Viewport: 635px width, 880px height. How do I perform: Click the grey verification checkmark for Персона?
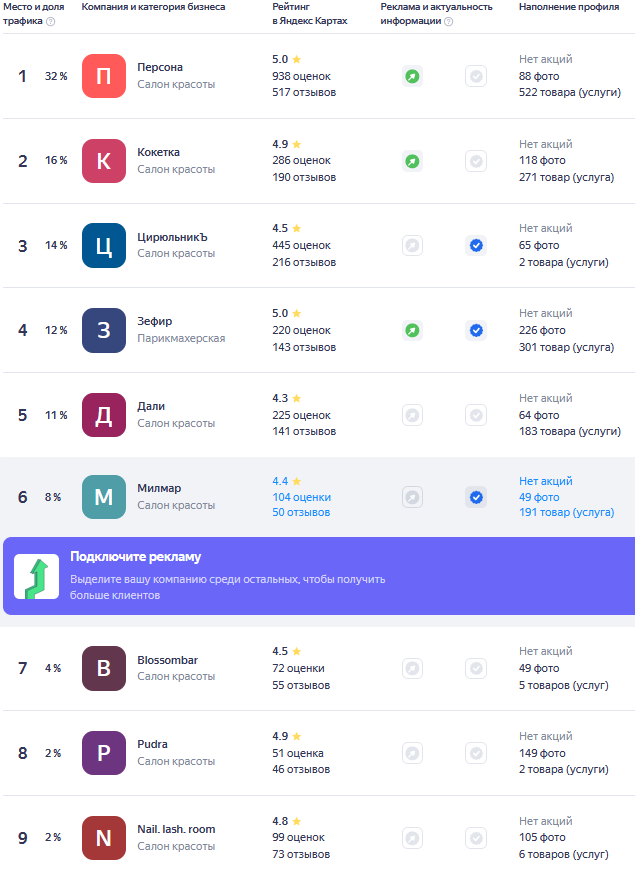pyautogui.click(x=476, y=76)
